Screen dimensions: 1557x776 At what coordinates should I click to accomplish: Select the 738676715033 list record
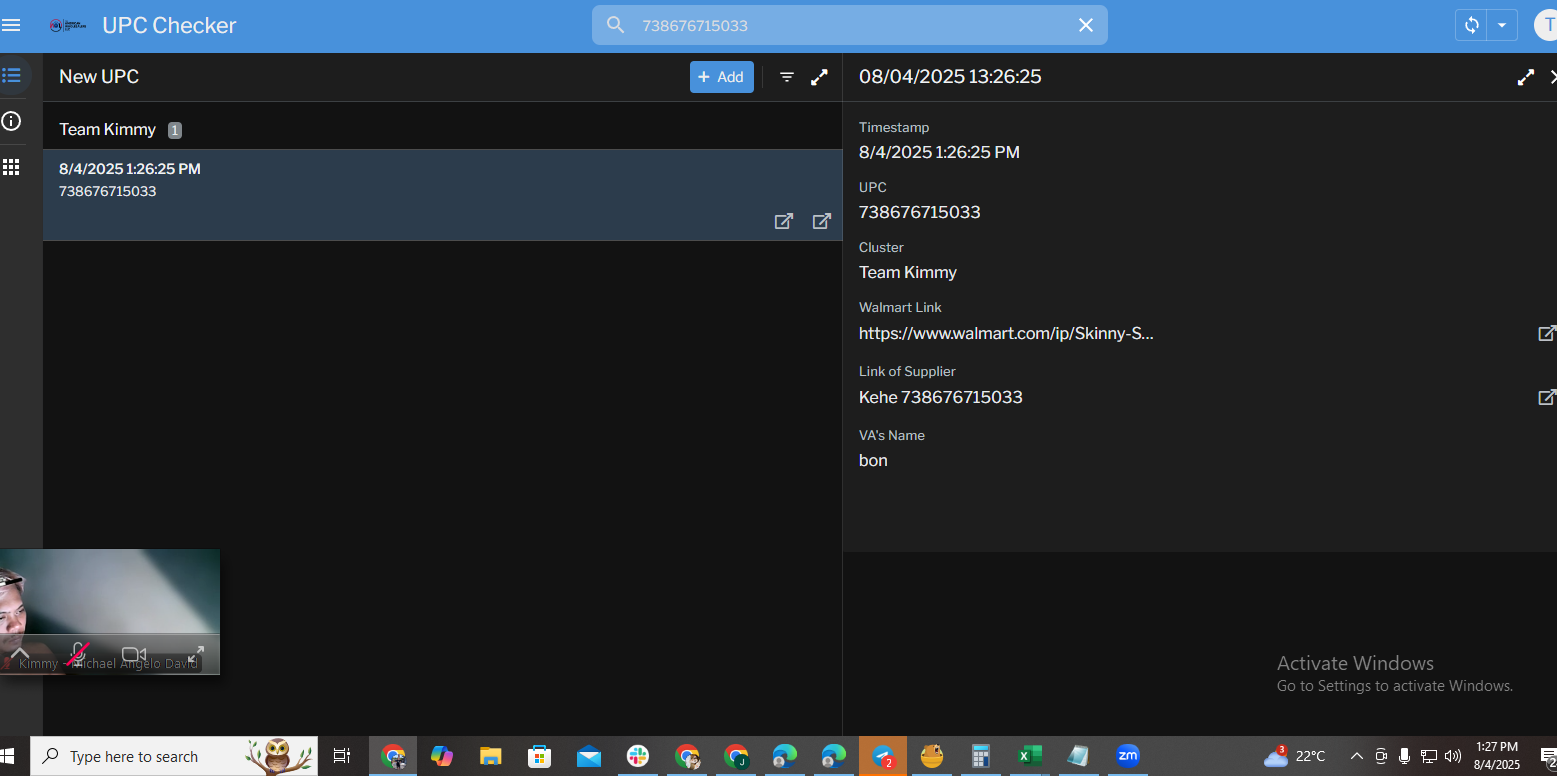(x=400, y=180)
